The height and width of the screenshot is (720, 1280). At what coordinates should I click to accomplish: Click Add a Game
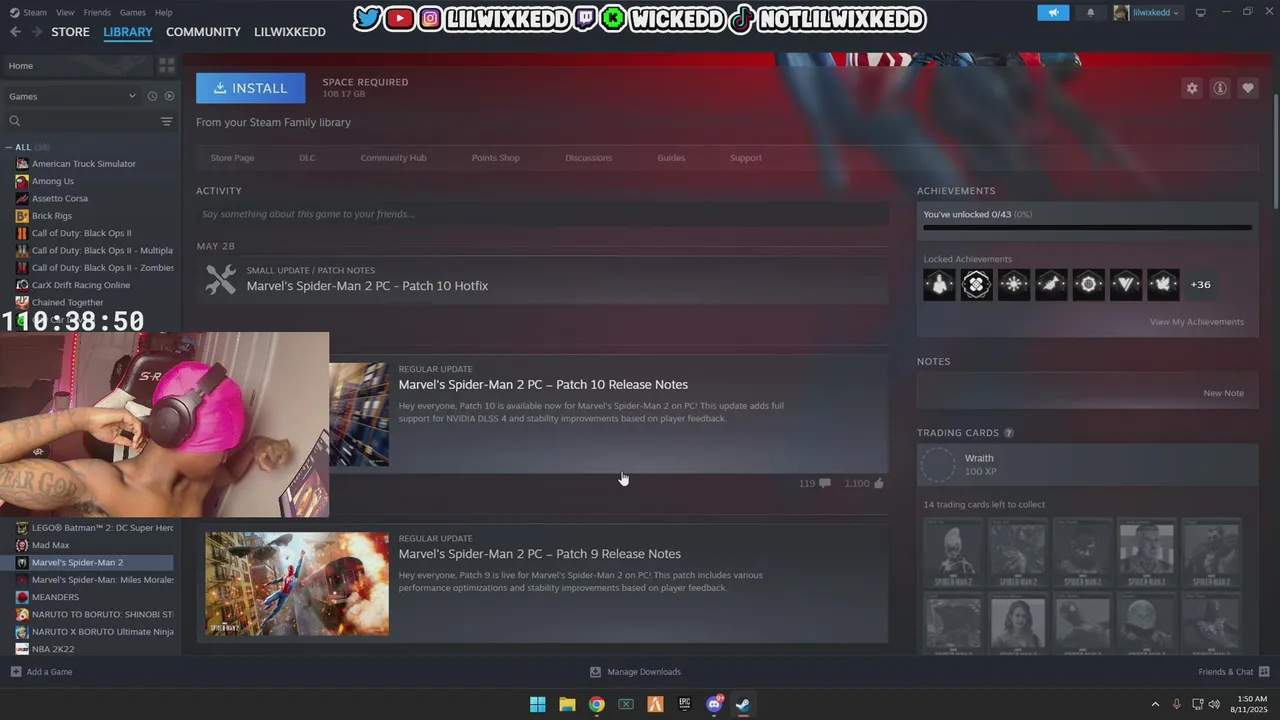pyautogui.click(x=41, y=672)
